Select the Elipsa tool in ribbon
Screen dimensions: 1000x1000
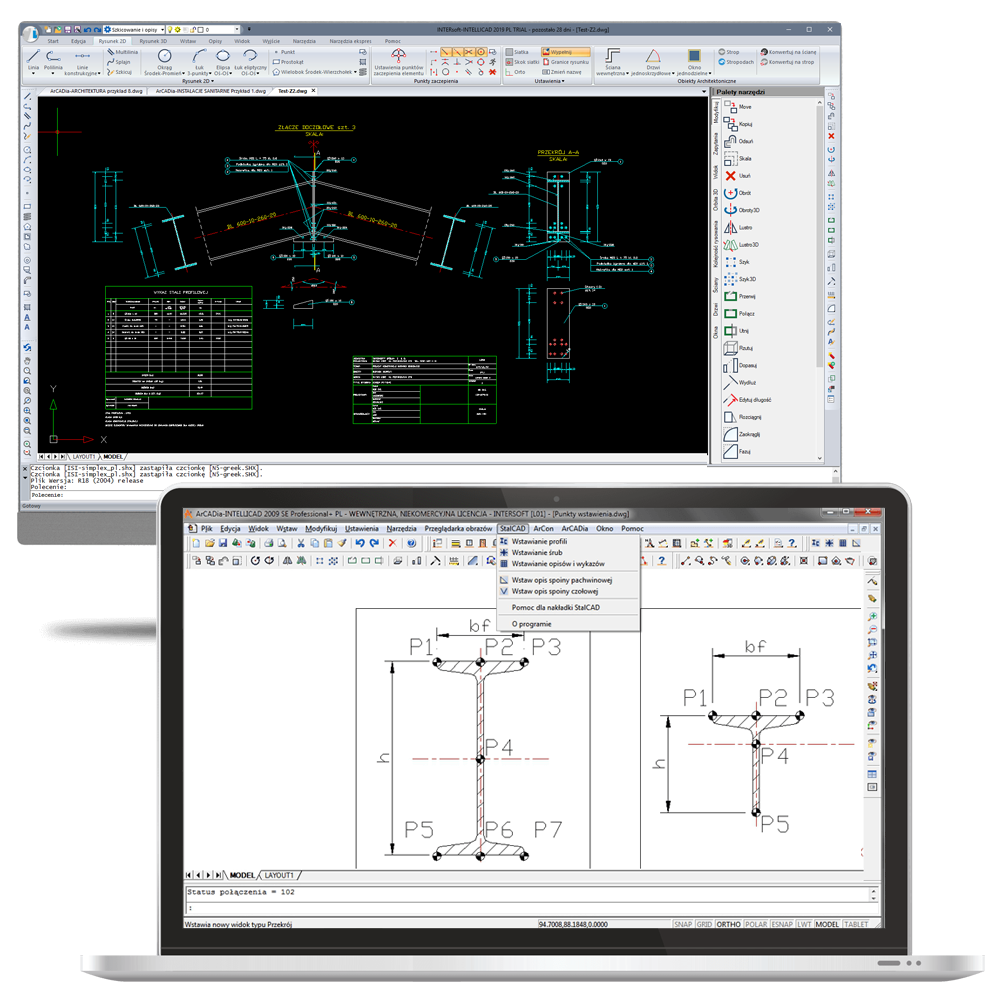coord(223,62)
